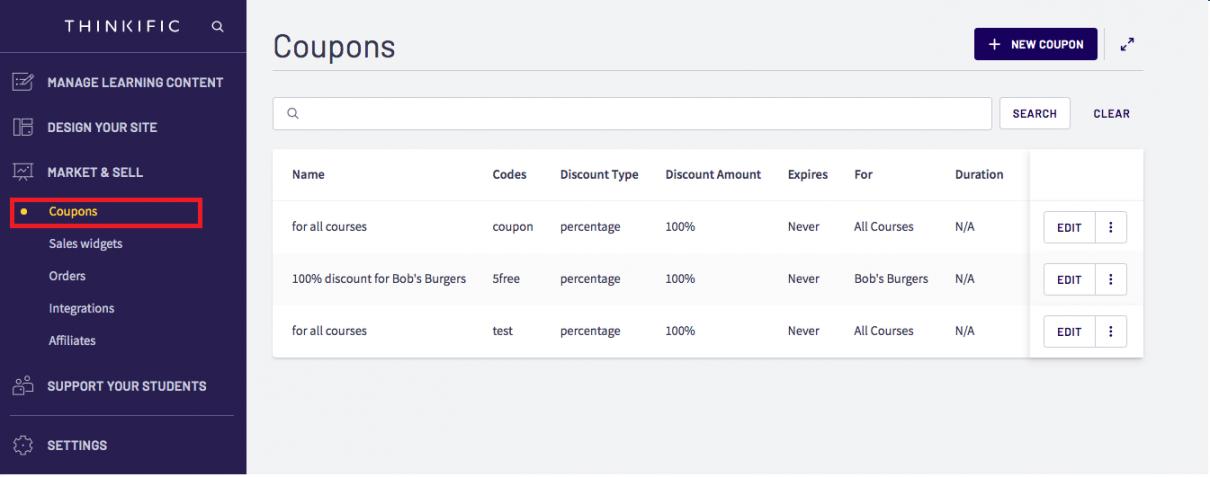1210x477 pixels.
Task: Click the Design Your Site layout icon
Action: click(21, 127)
